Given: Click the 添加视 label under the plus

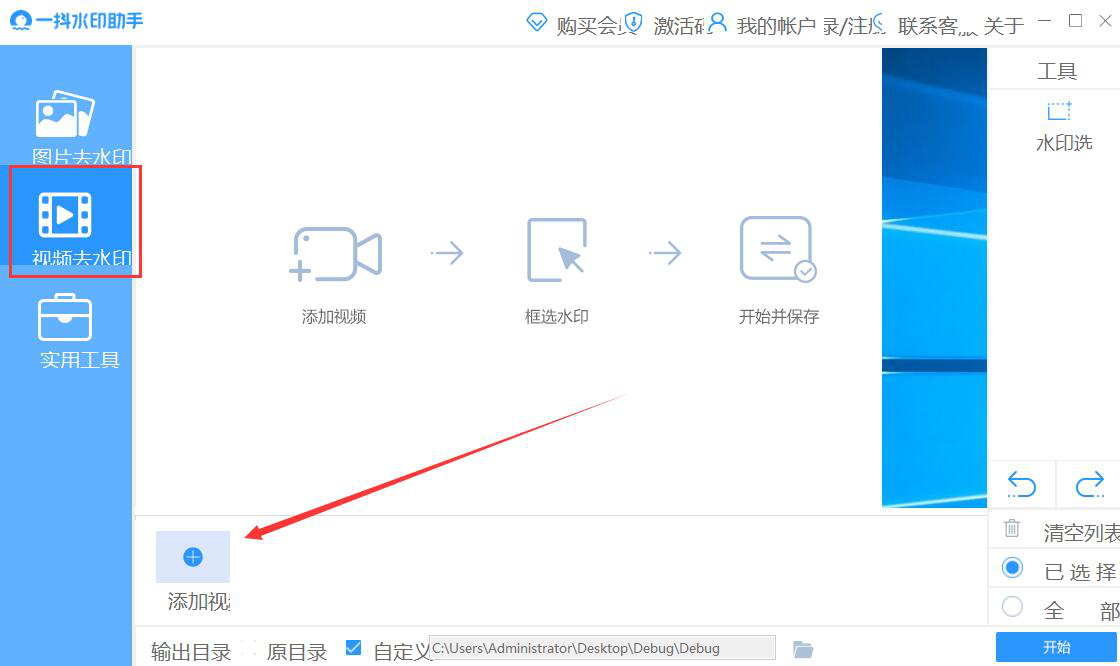Looking at the screenshot, I should (x=199, y=602).
